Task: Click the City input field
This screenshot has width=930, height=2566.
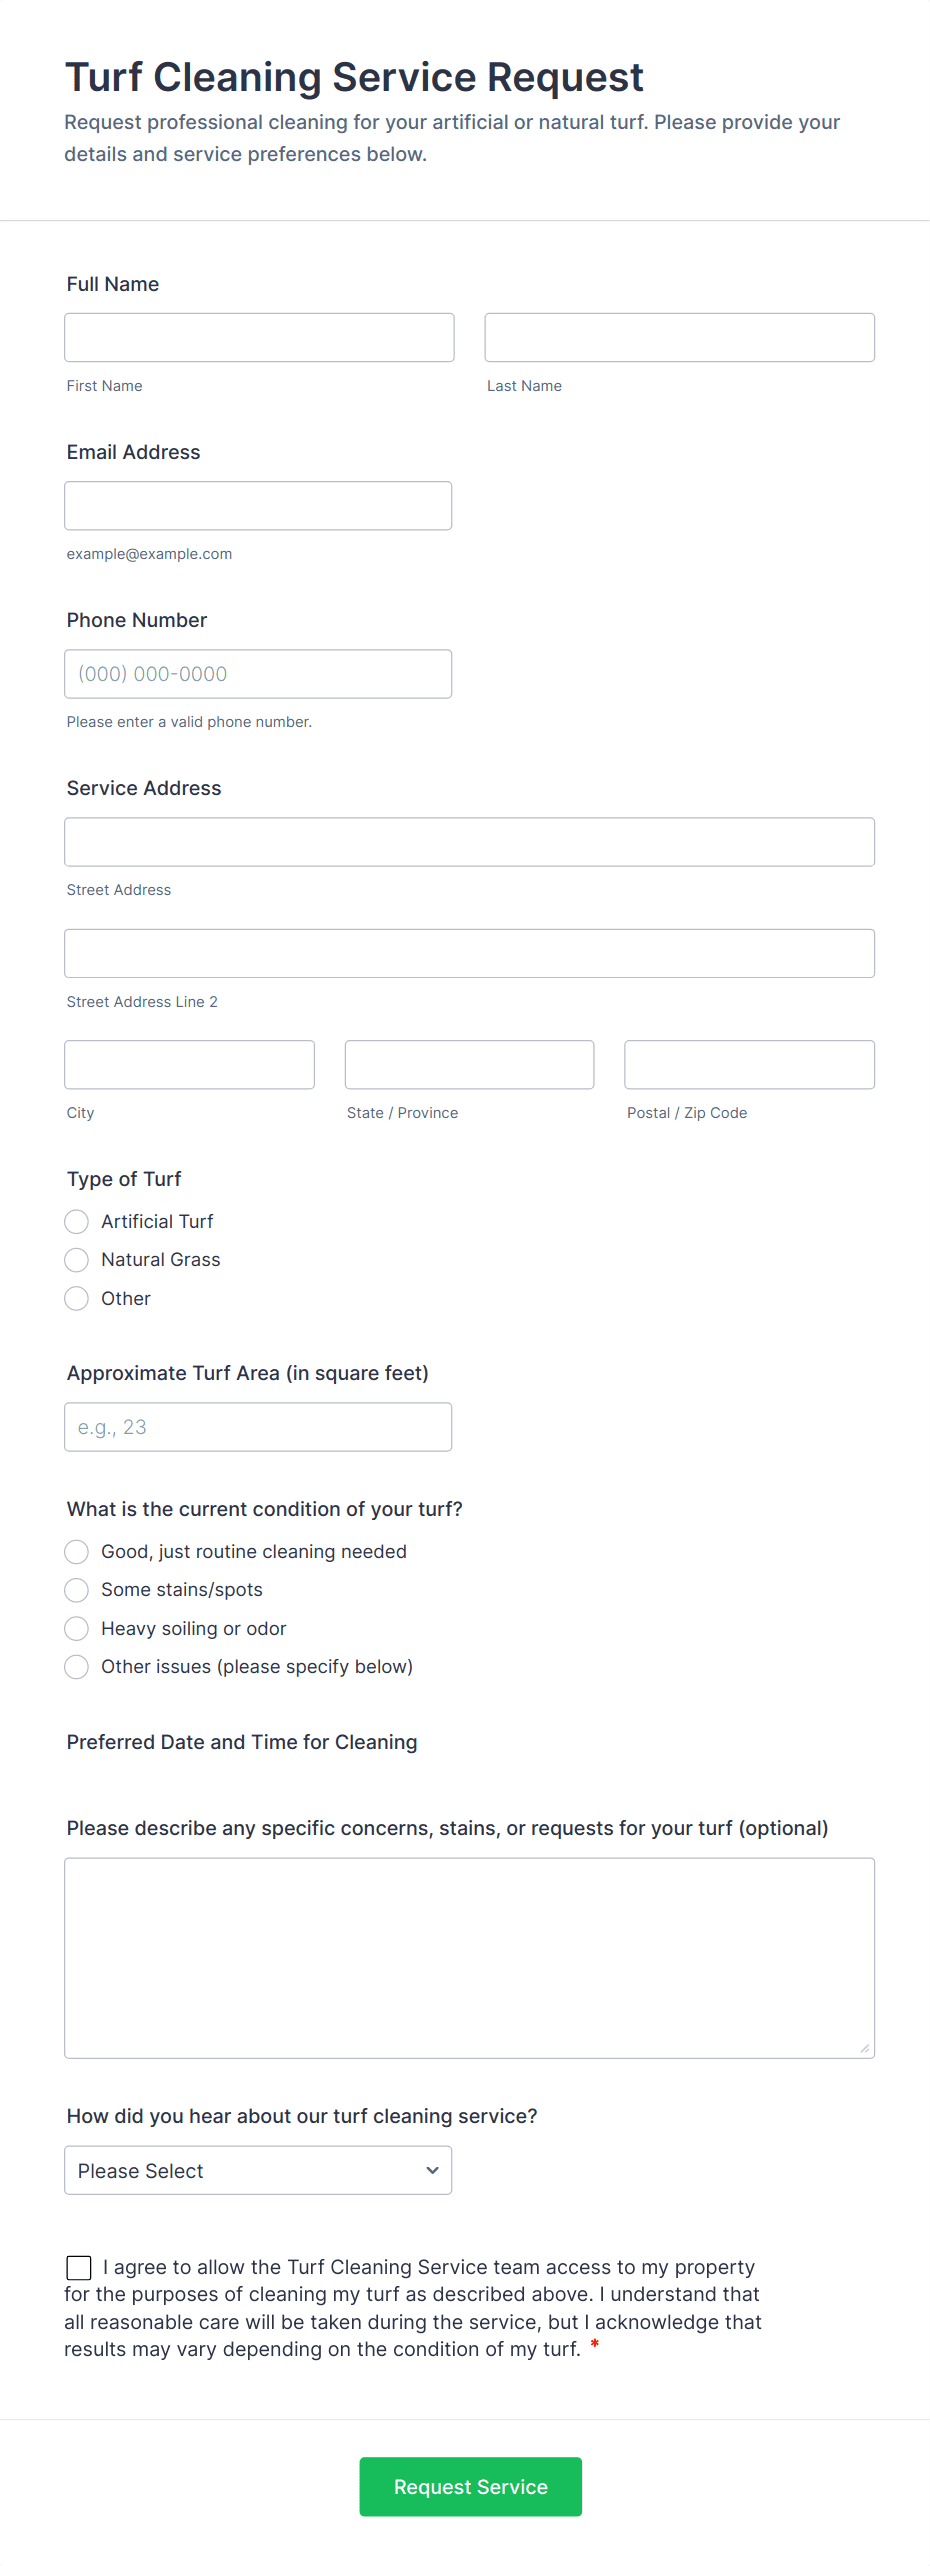Action: click(x=189, y=1064)
